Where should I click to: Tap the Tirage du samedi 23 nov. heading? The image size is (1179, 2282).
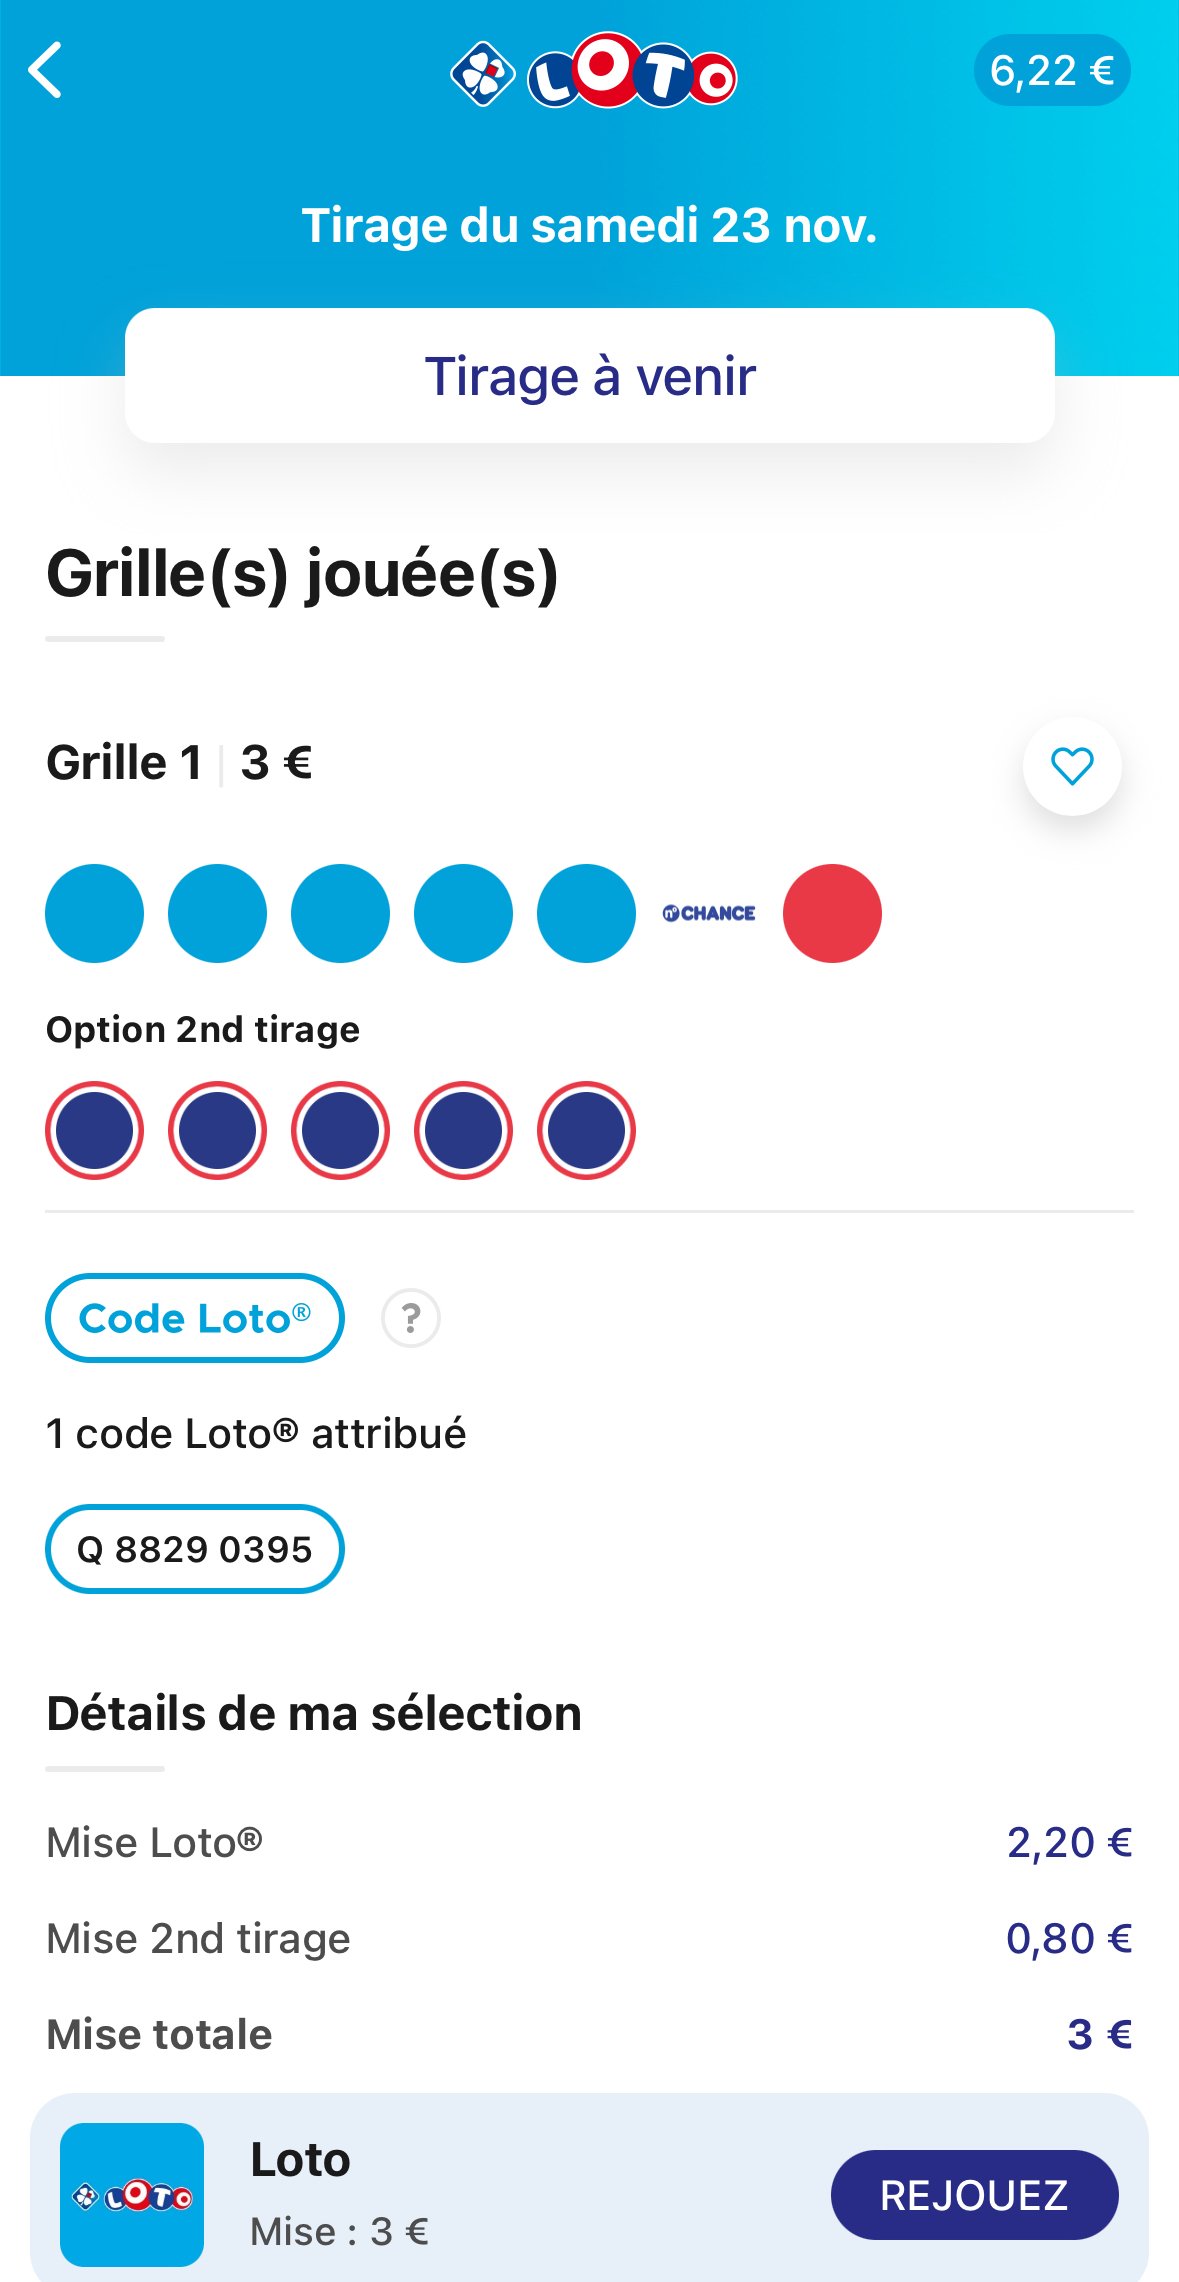click(590, 225)
